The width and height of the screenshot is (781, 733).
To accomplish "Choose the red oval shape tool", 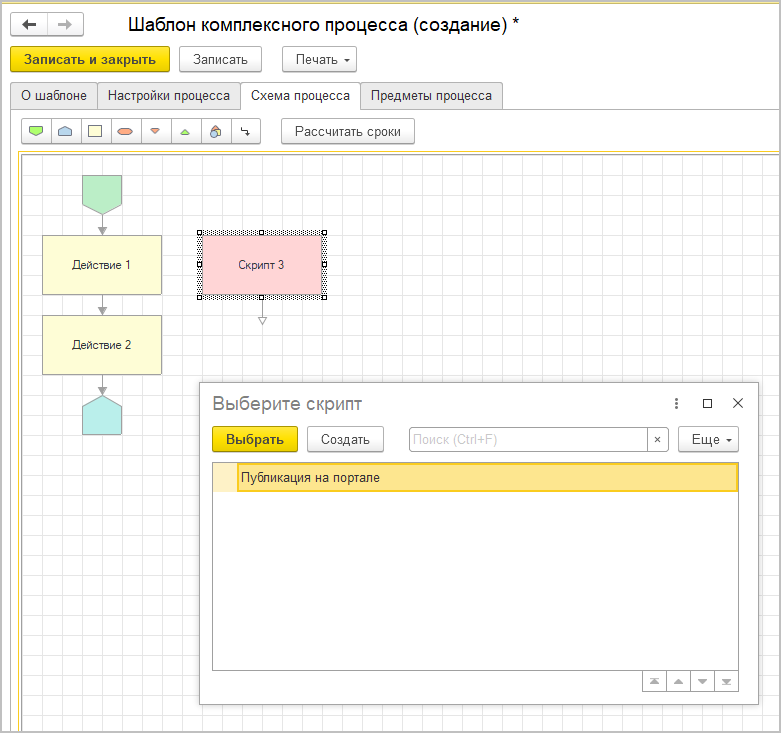I will point(125,132).
